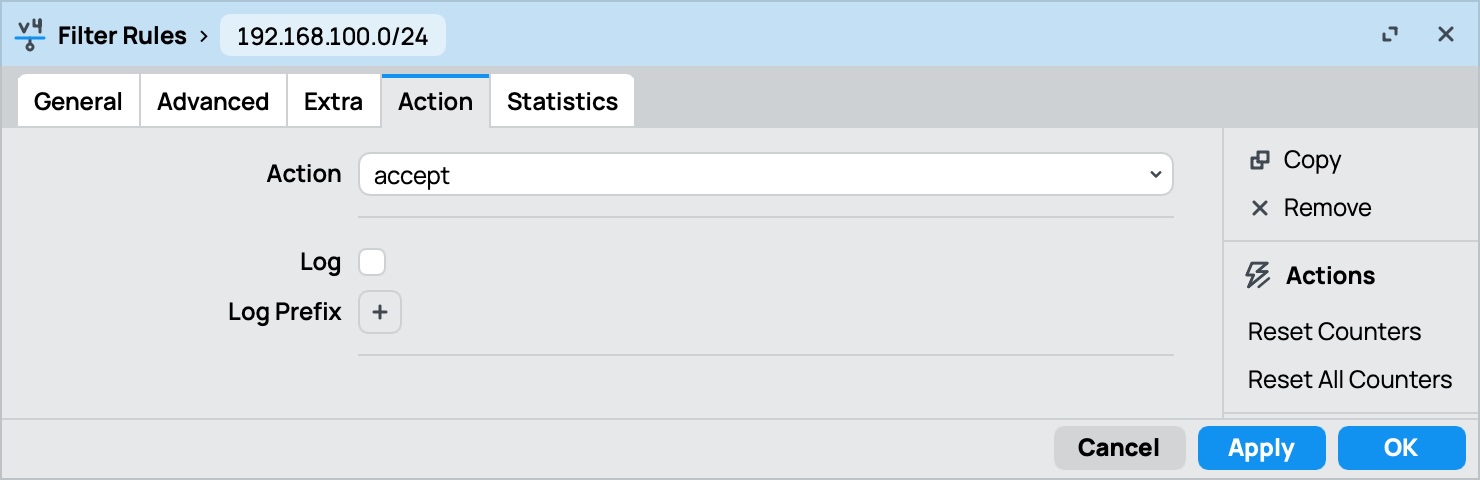Click the Apply button
Image resolution: width=1480 pixels, height=480 pixels.
[x=1261, y=448]
